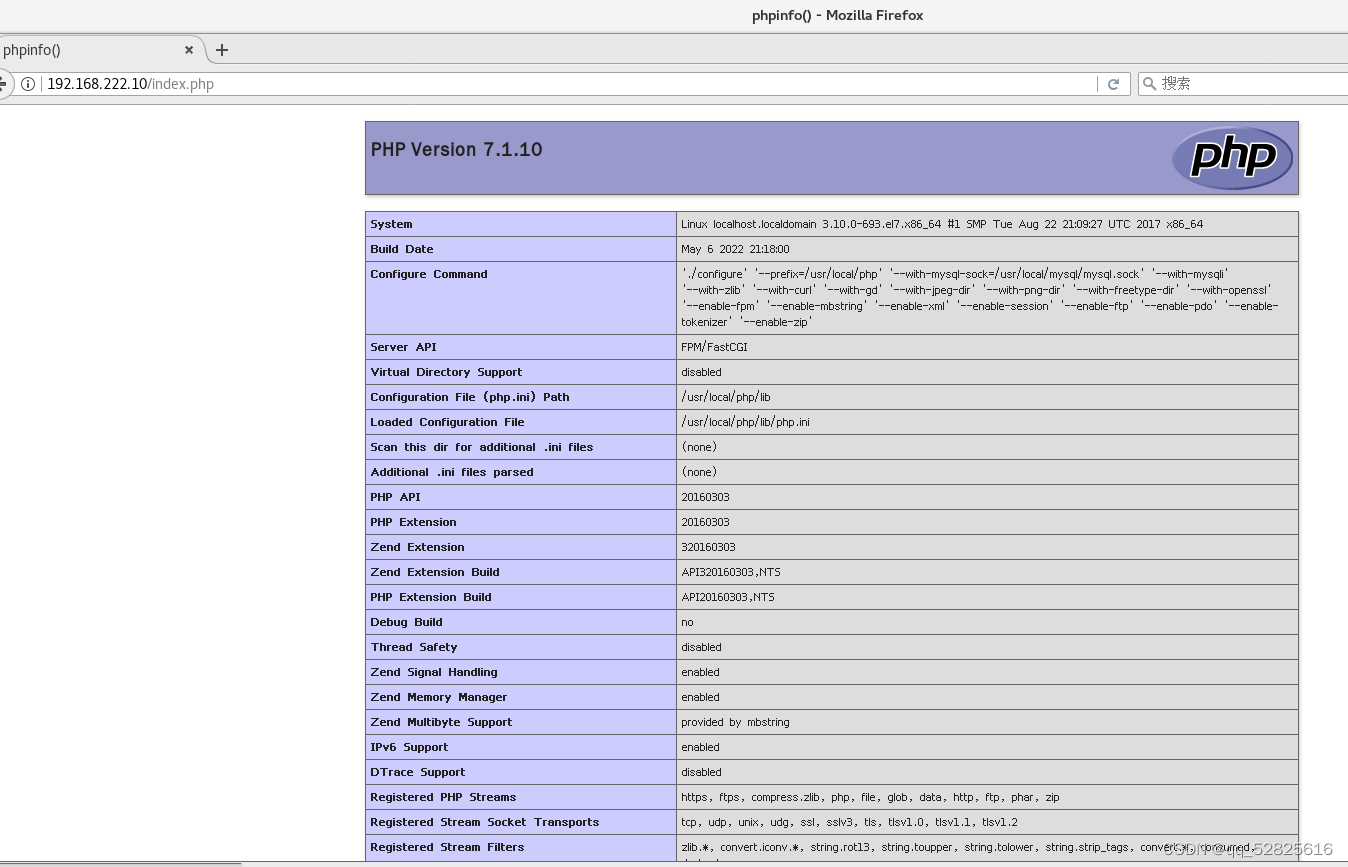Click the provided by mbstring value
Screen dimensions: 1348x867
pyautogui.click(x=735, y=722)
